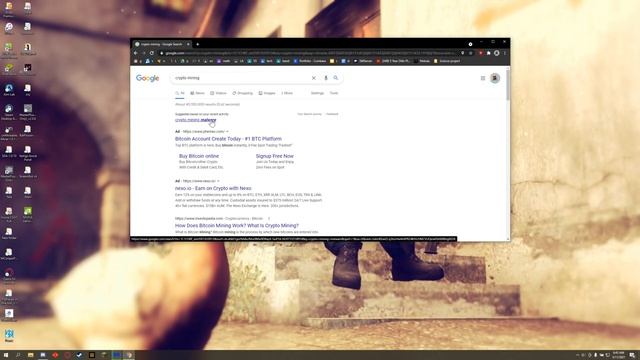Open suggested search 'crypto mining malware'
This screenshot has height=360, width=640.
pyautogui.click(x=196, y=120)
